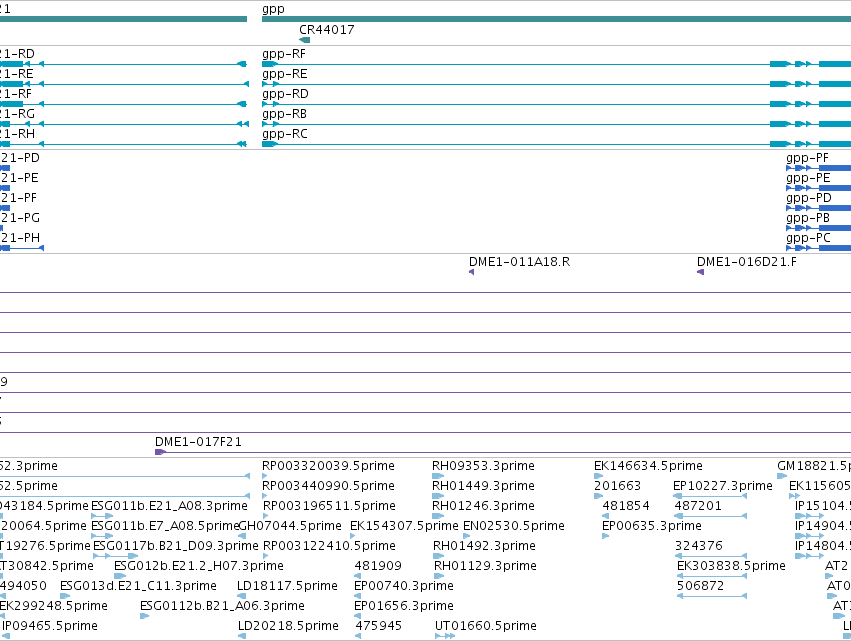Select the gpp-PD protein label
The image size is (851, 641).
pyautogui.click(x=809, y=198)
